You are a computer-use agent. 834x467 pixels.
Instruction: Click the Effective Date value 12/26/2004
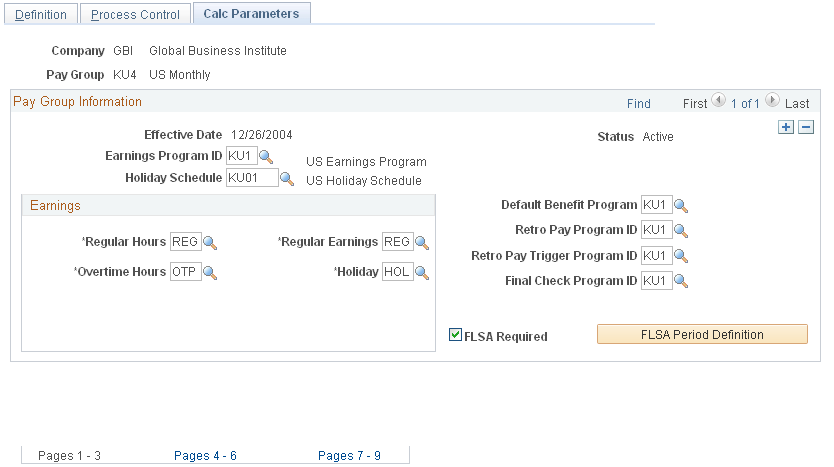point(261,135)
